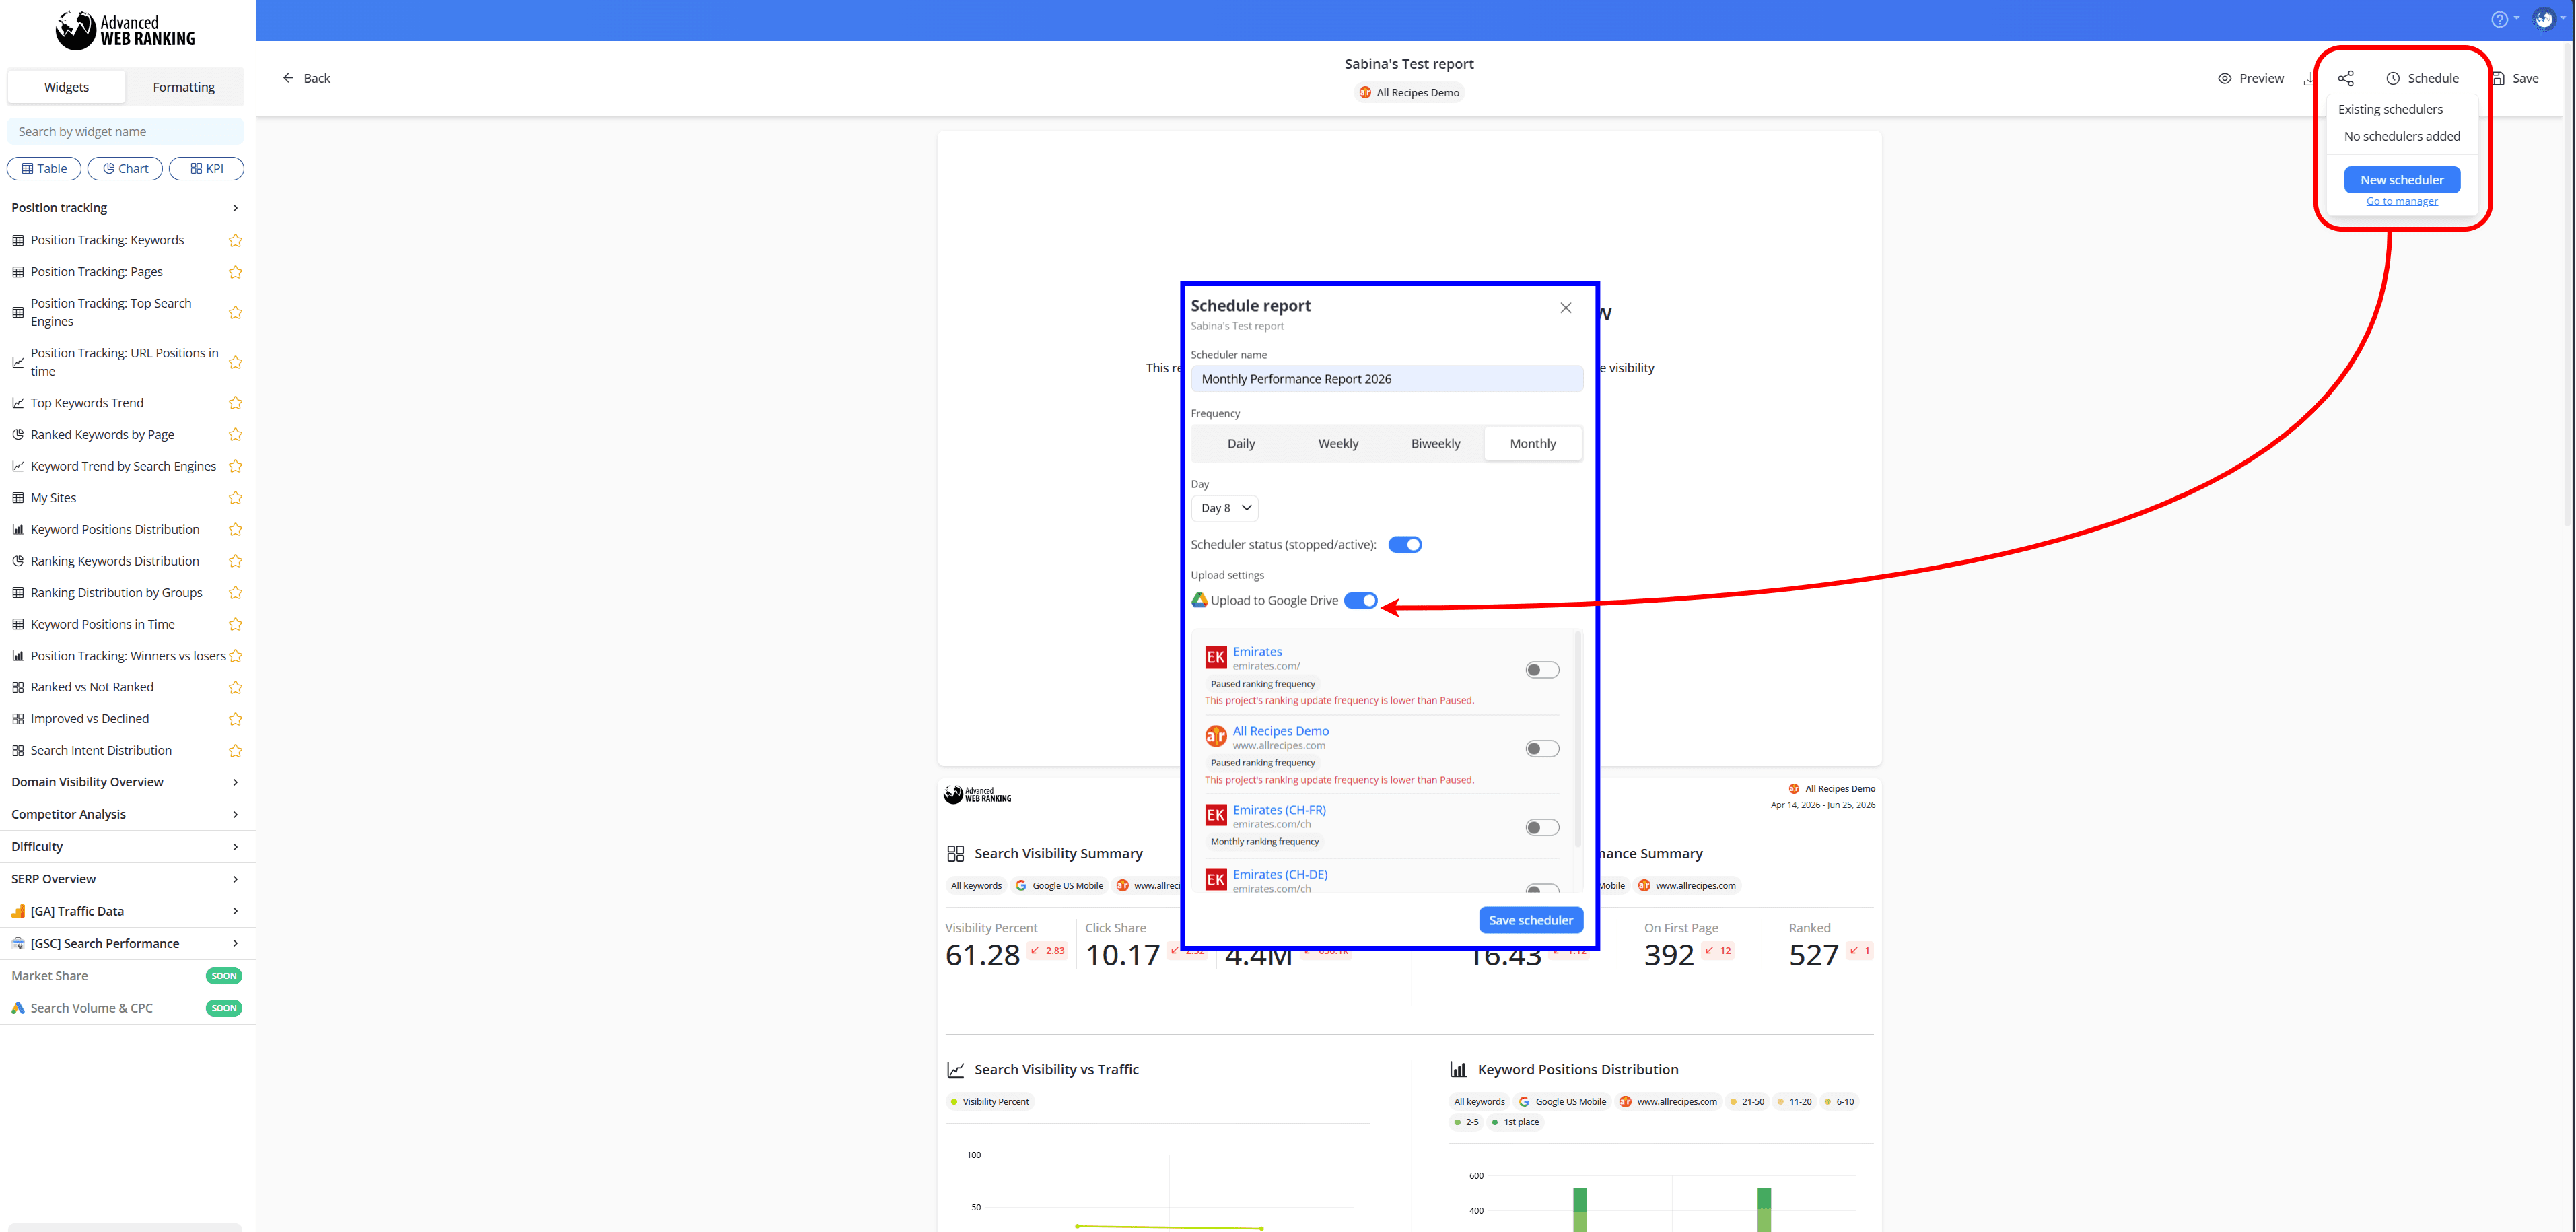Open the Emirates (CH-DE) project link

click(x=1280, y=875)
